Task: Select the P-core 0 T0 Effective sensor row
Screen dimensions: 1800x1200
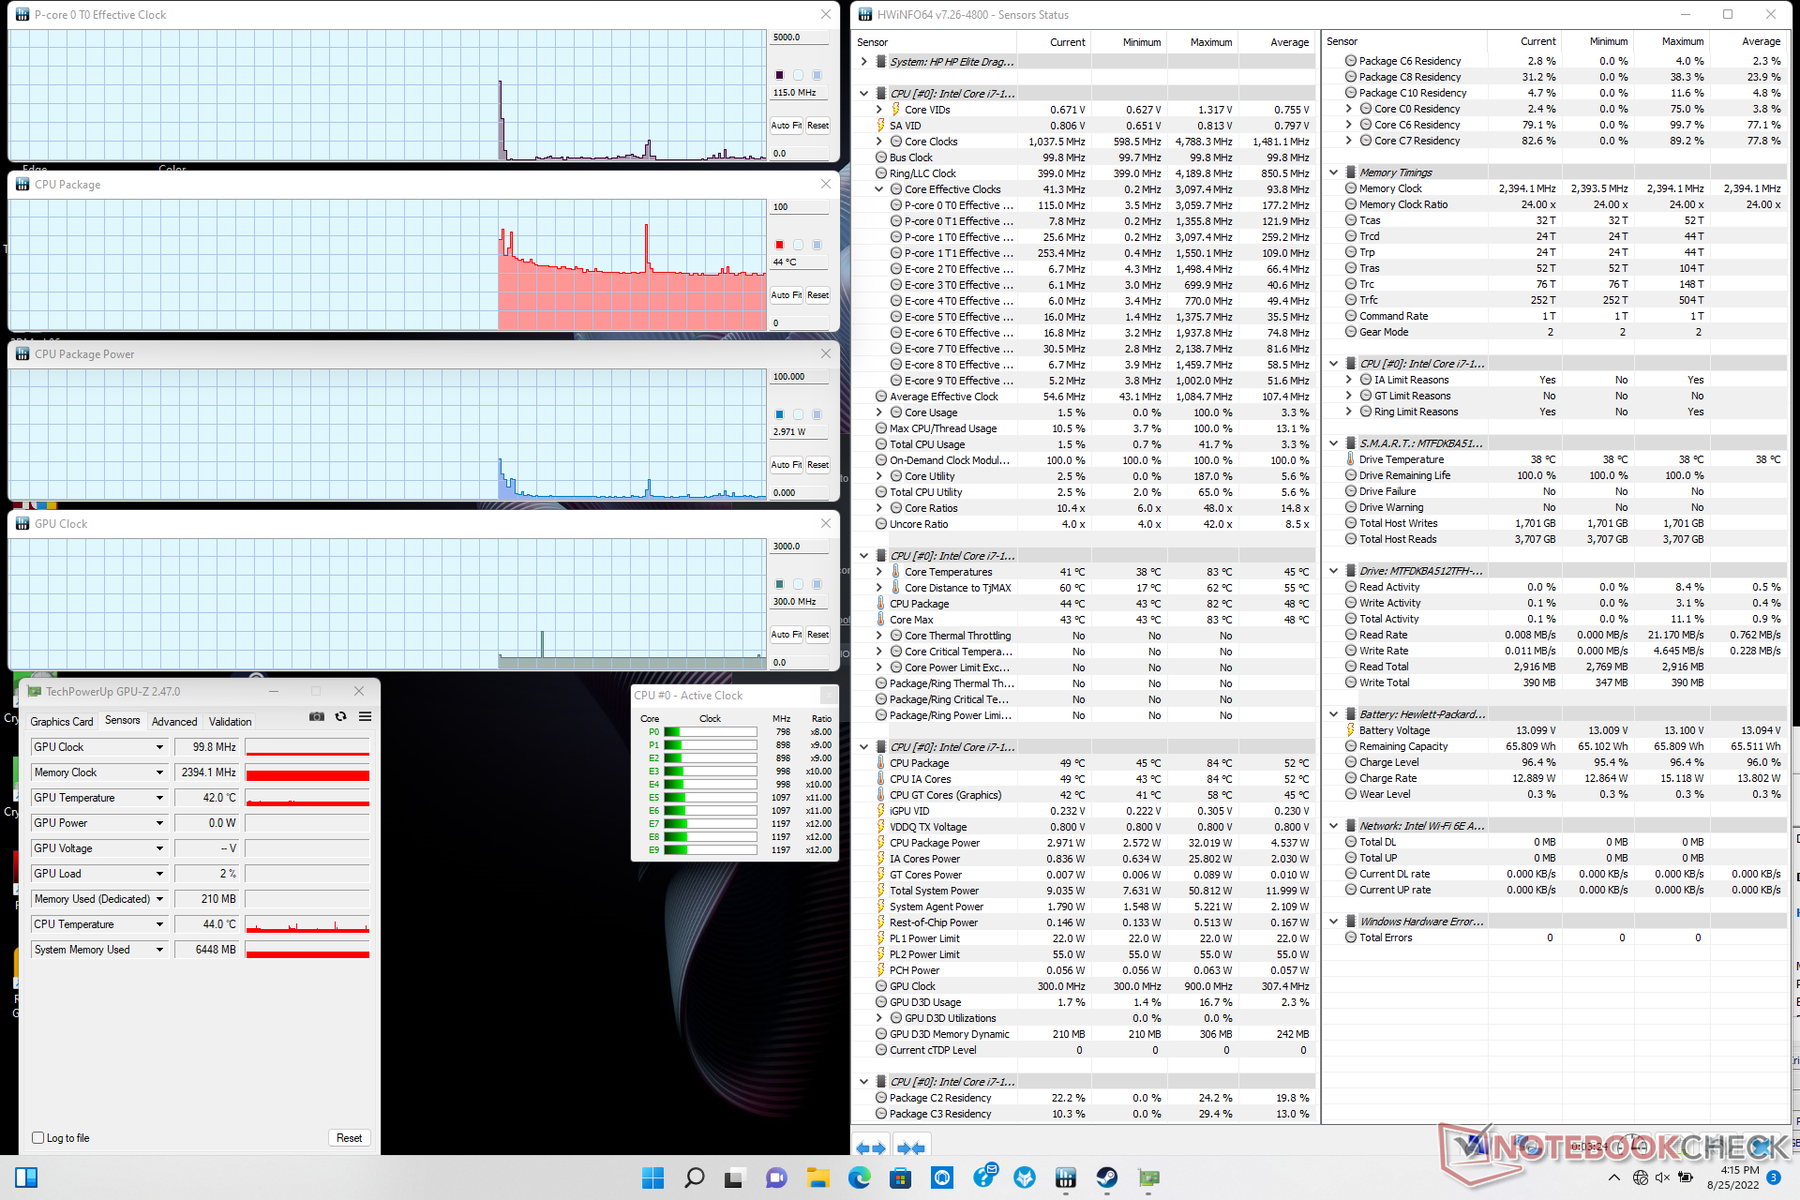Action: [x=958, y=205]
